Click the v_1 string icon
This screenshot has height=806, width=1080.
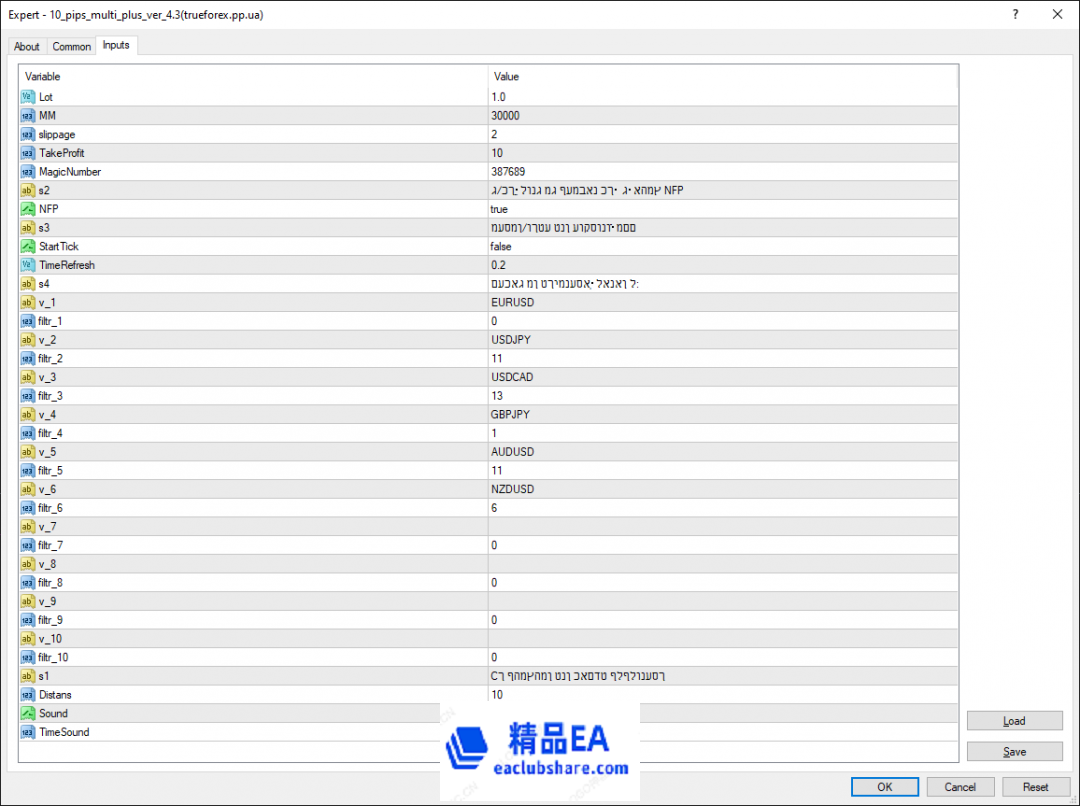tap(28, 302)
